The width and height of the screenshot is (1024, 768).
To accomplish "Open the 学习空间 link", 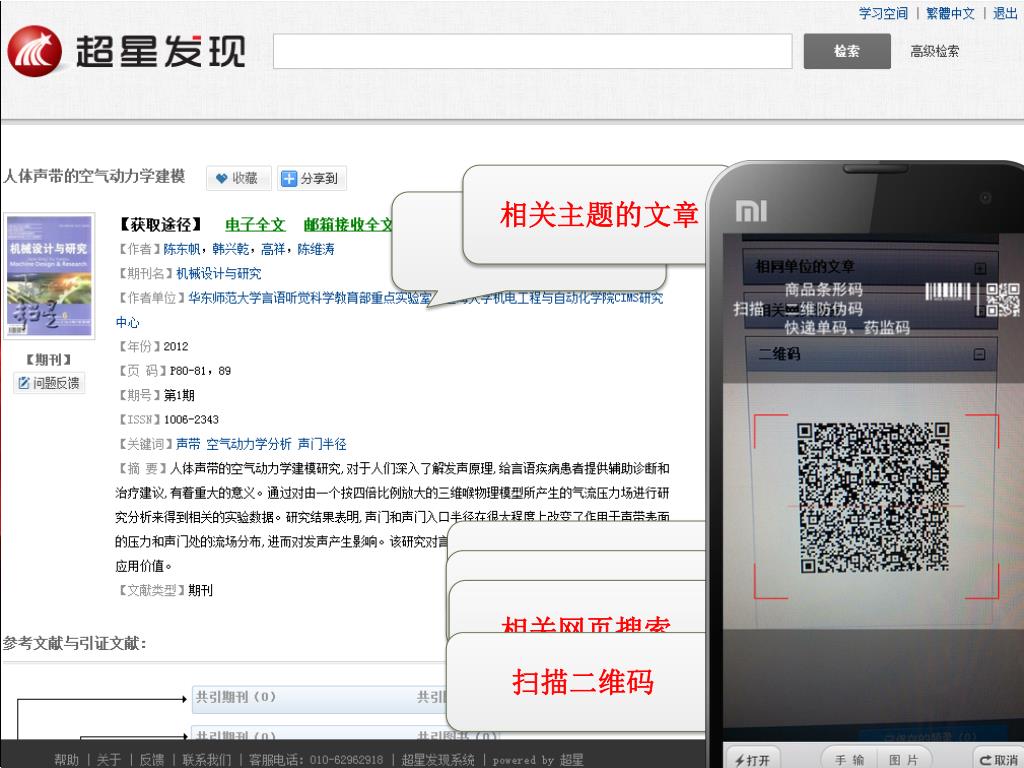I will (883, 13).
